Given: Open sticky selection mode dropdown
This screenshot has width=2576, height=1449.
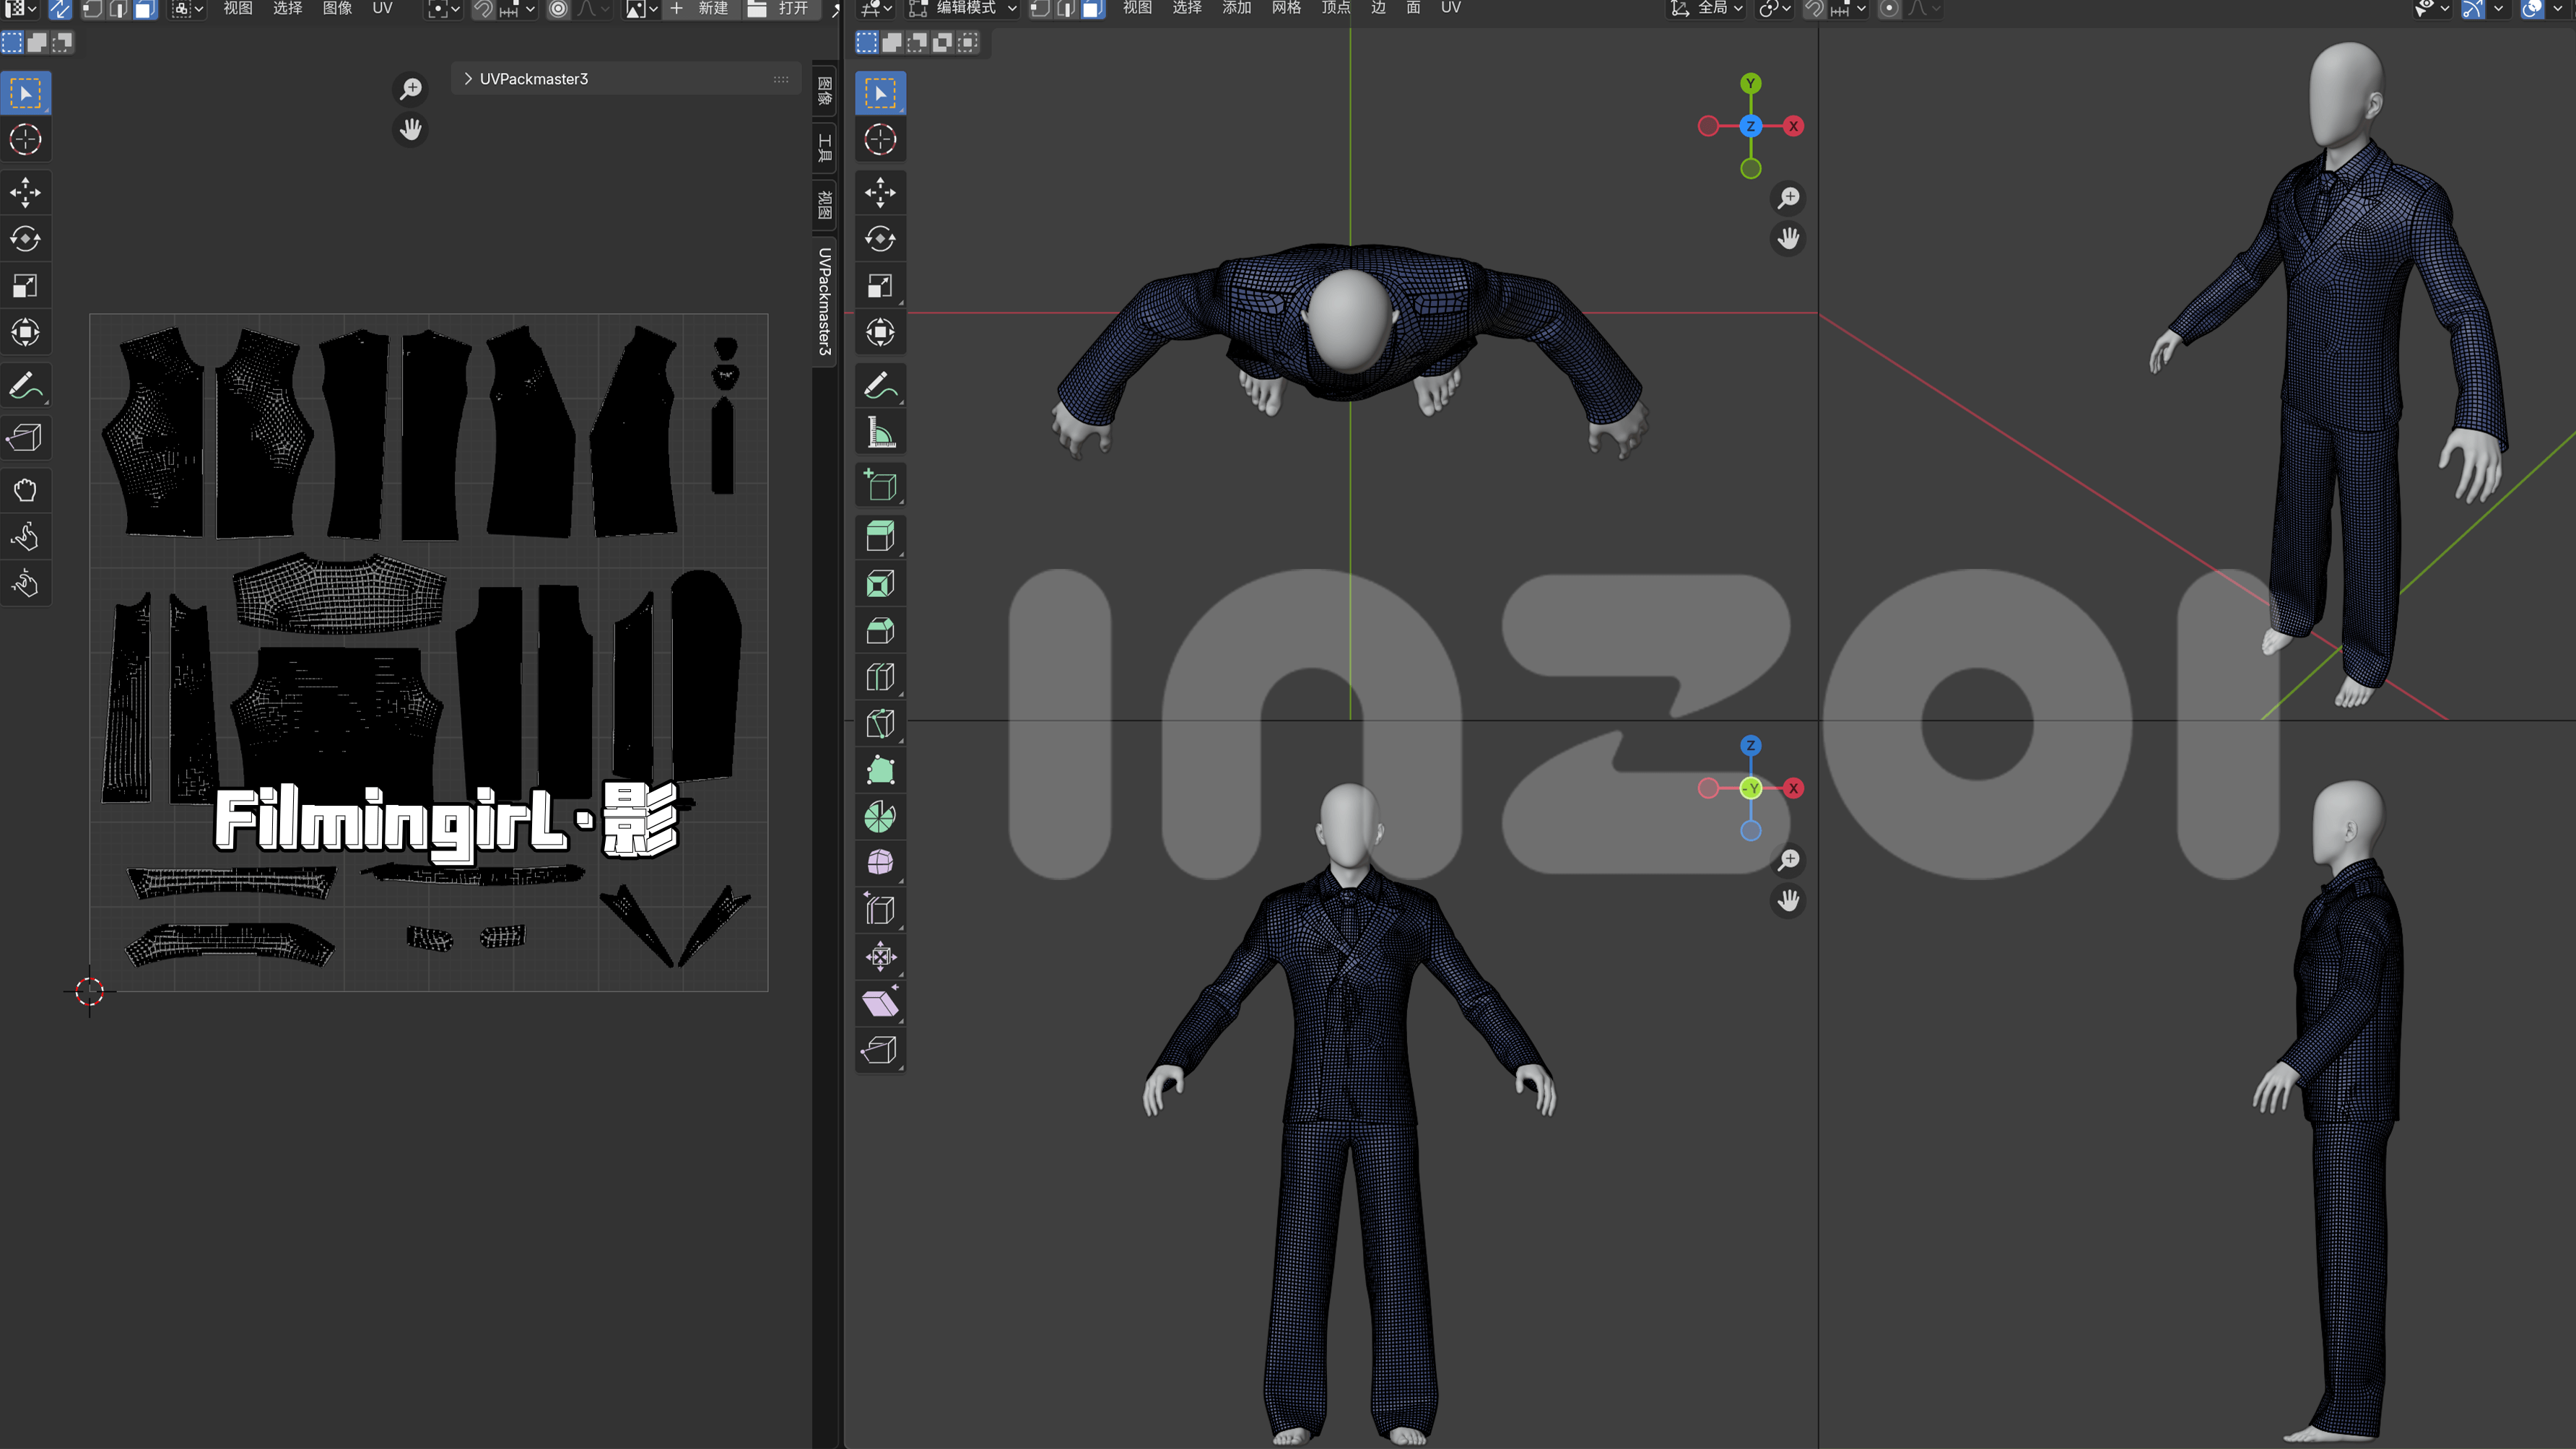Looking at the screenshot, I should click(187, 9).
